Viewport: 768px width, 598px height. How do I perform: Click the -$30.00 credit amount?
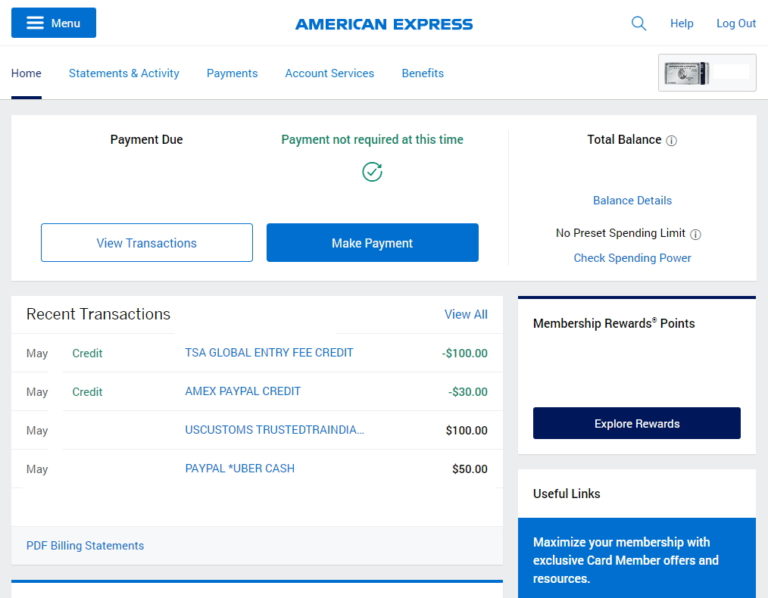[468, 392]
